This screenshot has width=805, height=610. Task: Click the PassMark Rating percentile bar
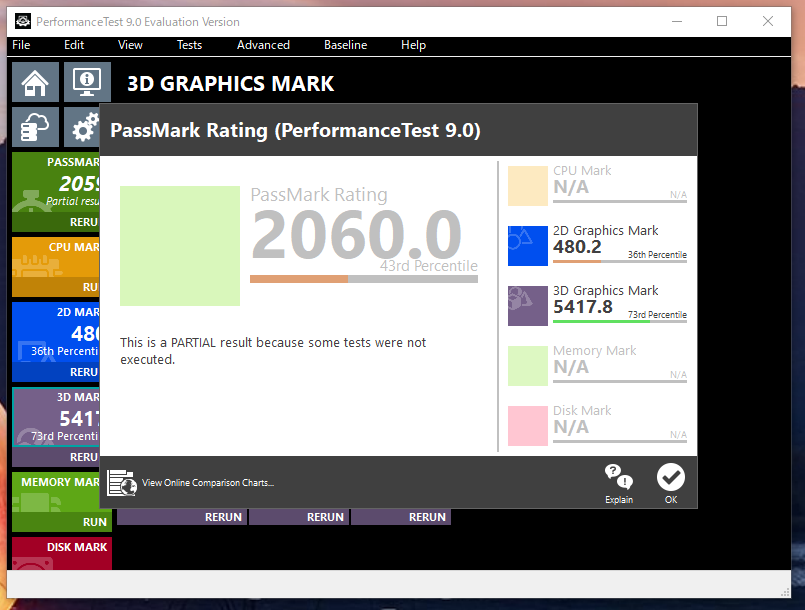[364, 279]
